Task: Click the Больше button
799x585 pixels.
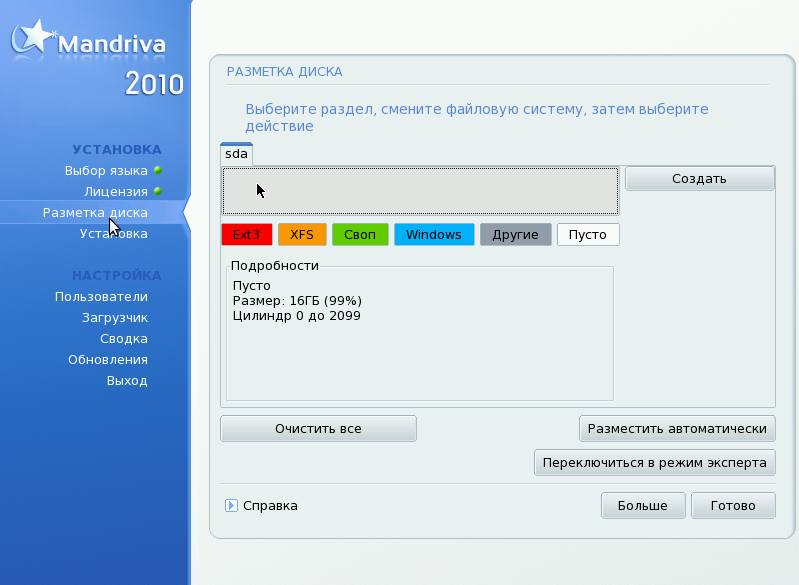Action: (x=643, y=506)
